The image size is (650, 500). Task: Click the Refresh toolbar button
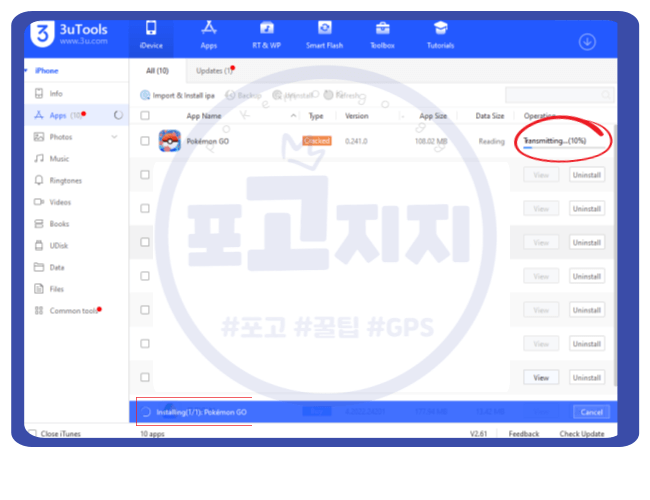[x=342, y=95]
